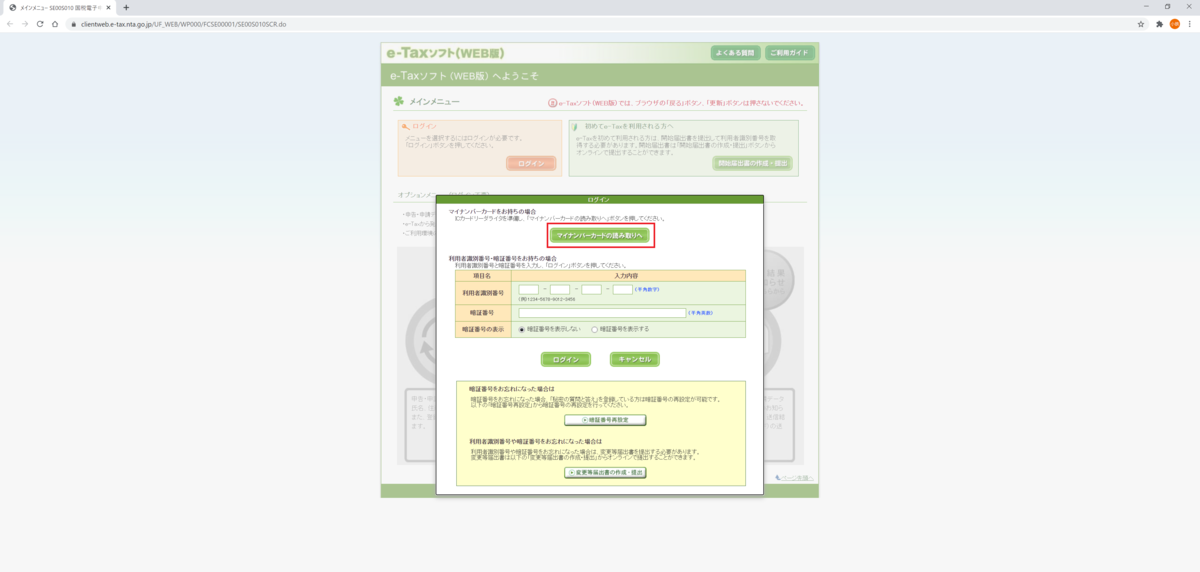Click the green ログイン button in dialog
The height and width of the screenshot is (572, 1200).
[x=566, y=359]
